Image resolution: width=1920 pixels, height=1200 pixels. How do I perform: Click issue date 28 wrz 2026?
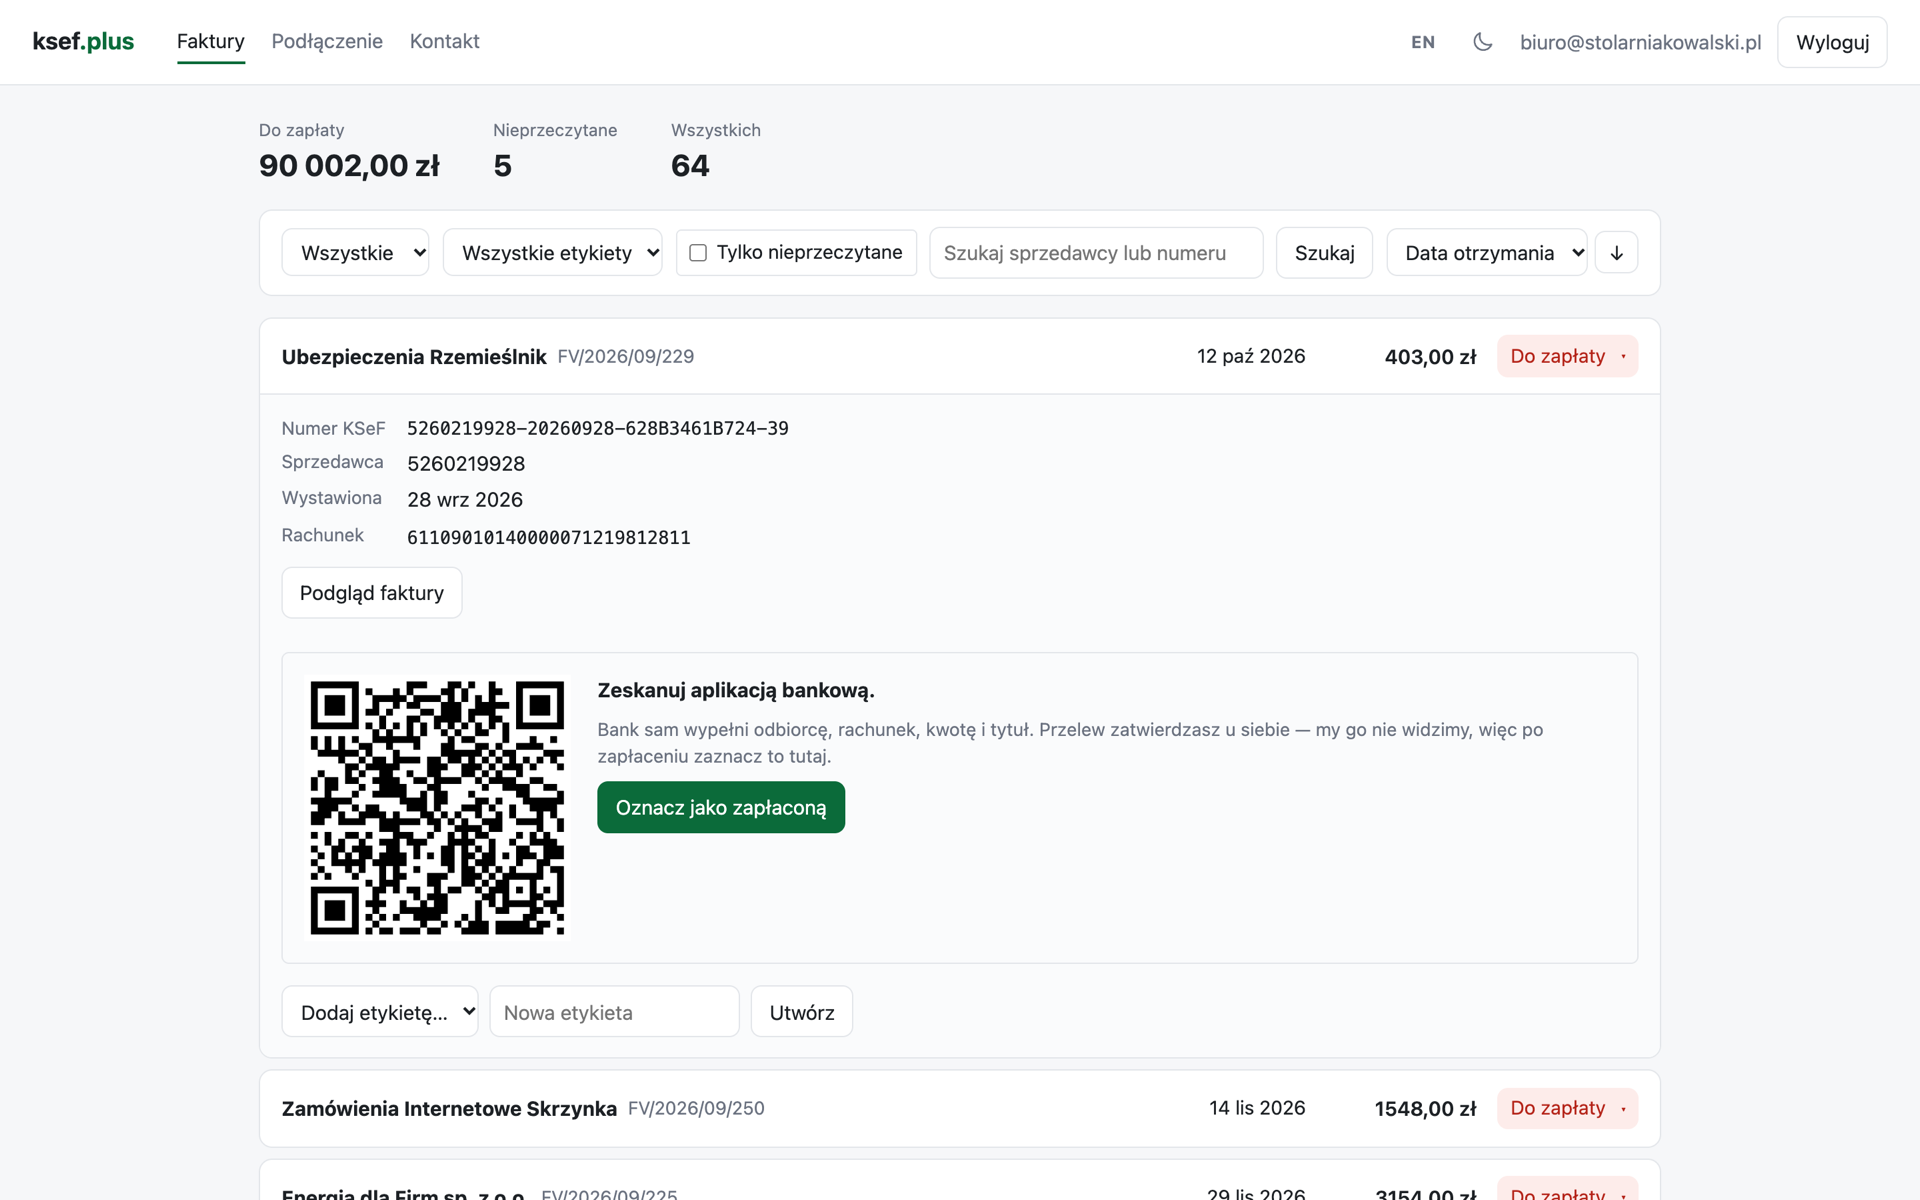point(465,499)
